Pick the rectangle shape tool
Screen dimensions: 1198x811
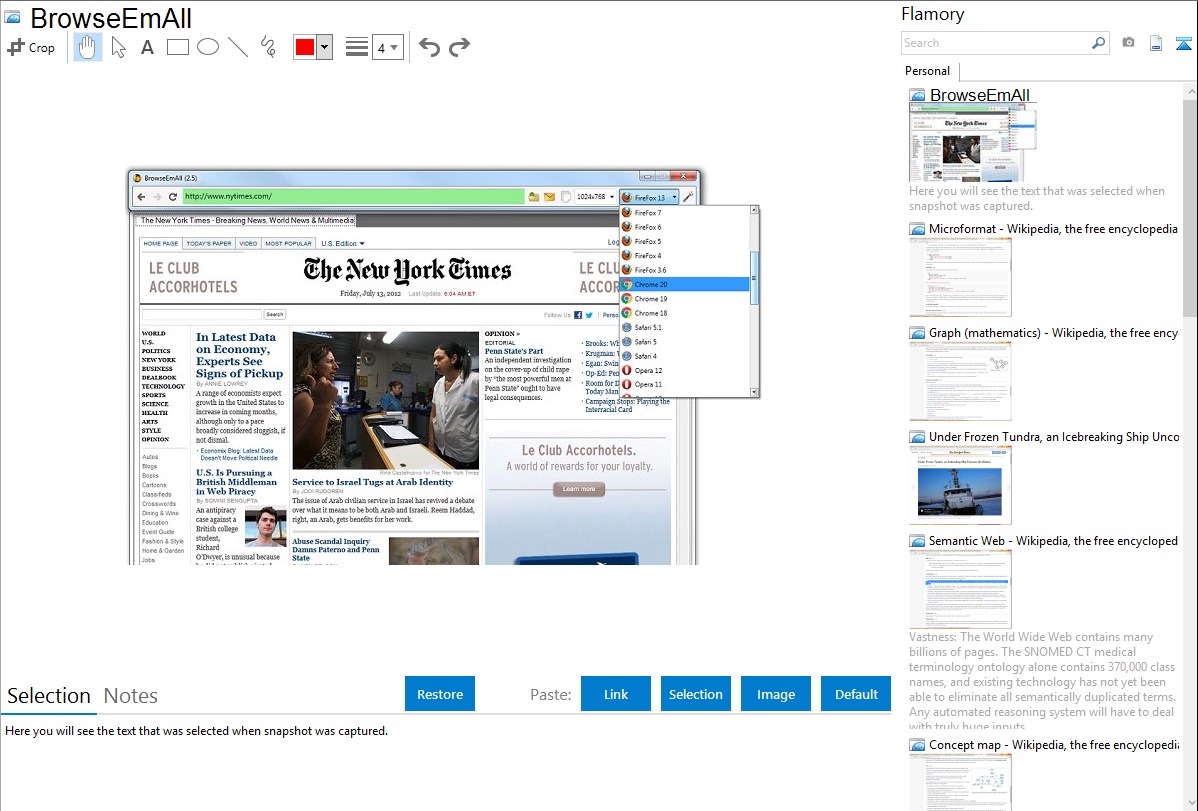pos(177,47)
